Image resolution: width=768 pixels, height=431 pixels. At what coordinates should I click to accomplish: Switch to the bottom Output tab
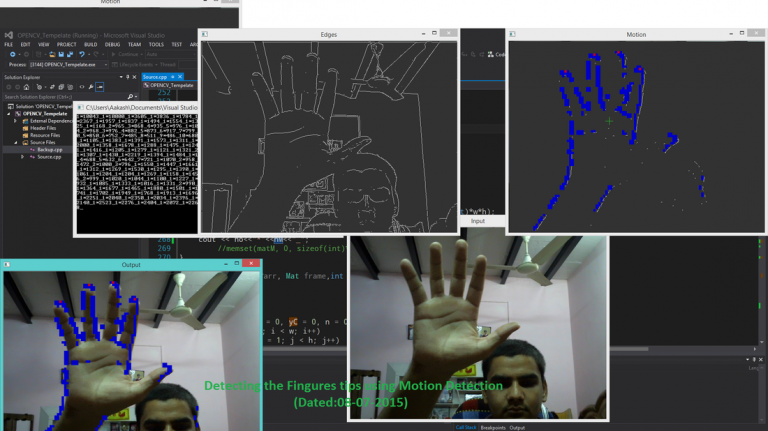[x=517, y=428]
